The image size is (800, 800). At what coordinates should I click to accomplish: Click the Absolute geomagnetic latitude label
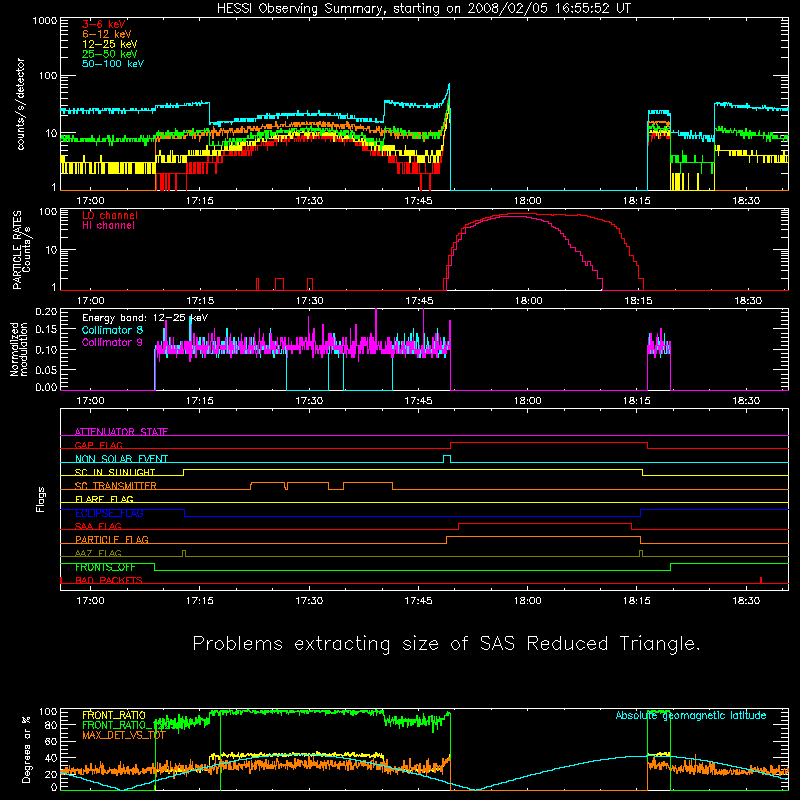(x=691, y=716)
